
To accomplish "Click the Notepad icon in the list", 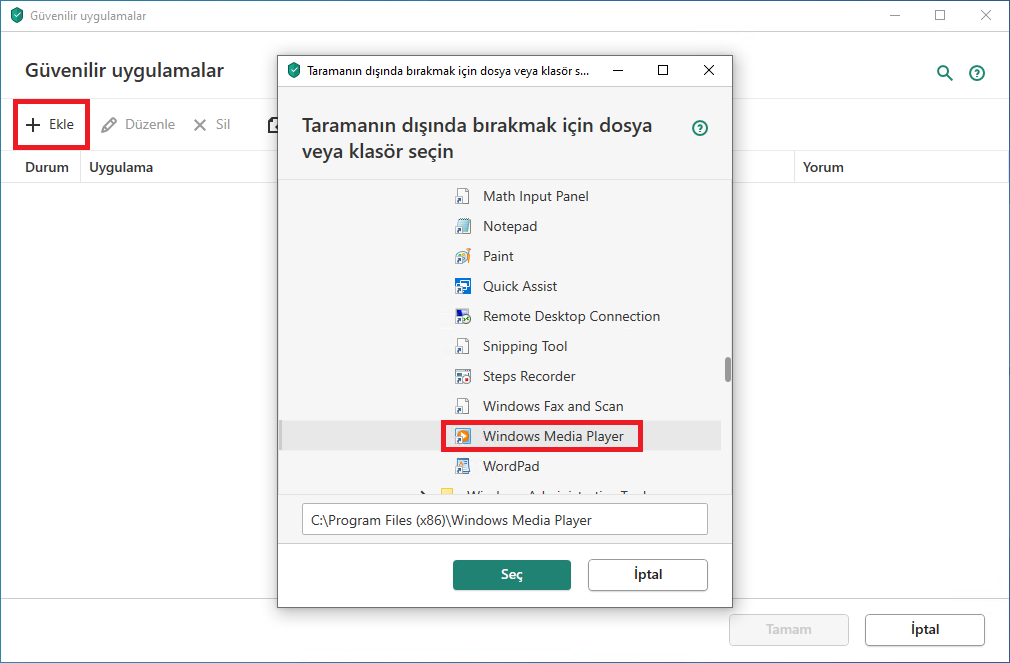I will point(462,226).
